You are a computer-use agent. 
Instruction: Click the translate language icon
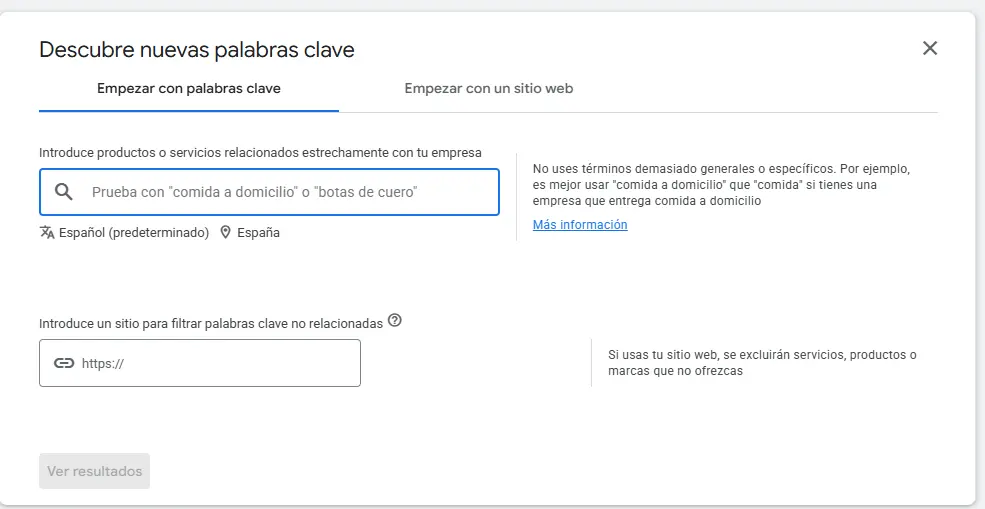click(47, 233)
